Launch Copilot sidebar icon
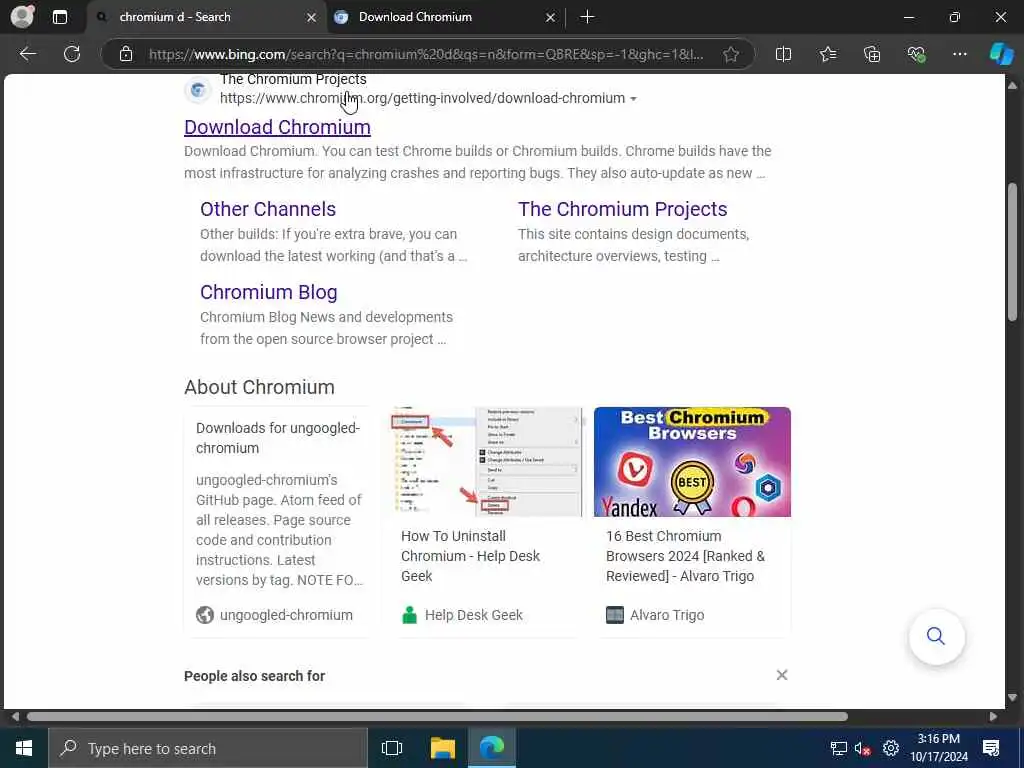The height and width of the screenshot is (768, 1024). (1001, 54)
